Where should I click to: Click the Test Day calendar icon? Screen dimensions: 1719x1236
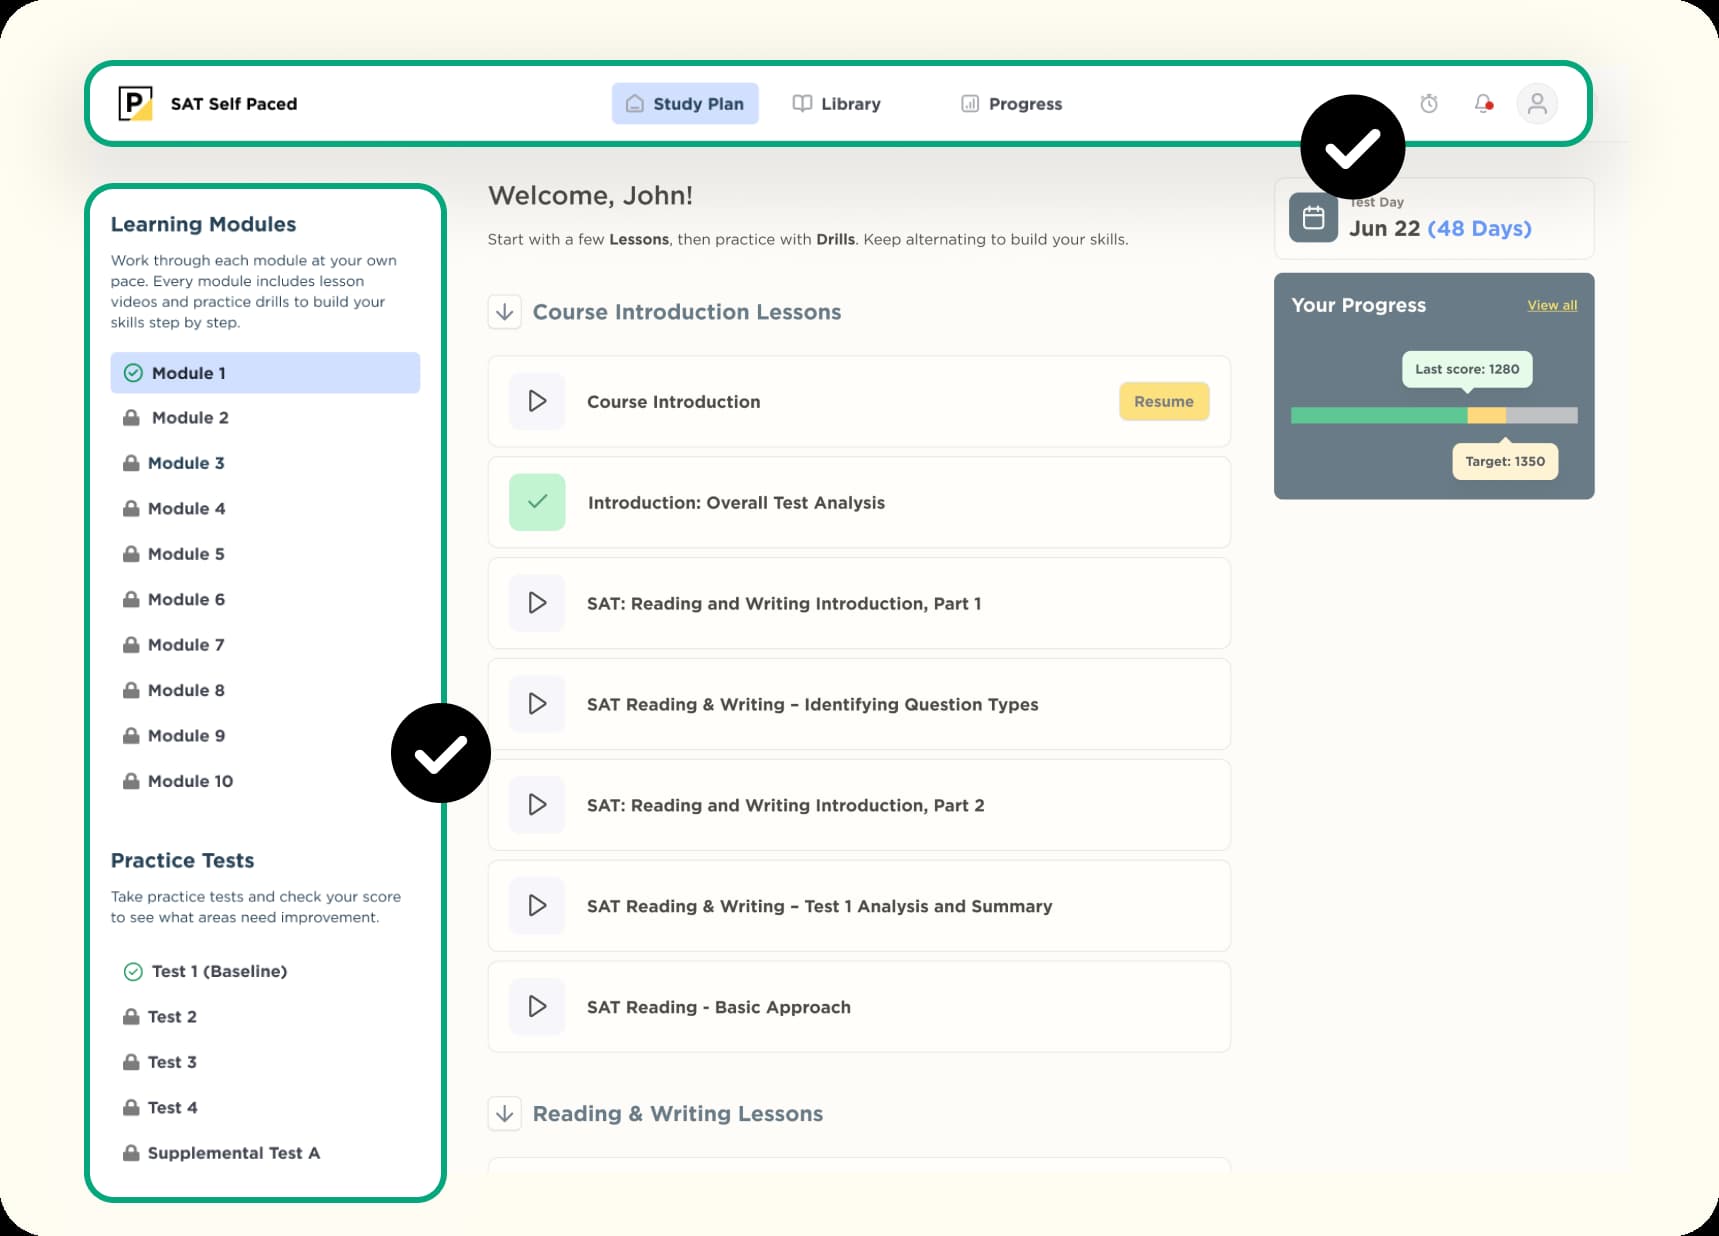(x=1313, y=218)
